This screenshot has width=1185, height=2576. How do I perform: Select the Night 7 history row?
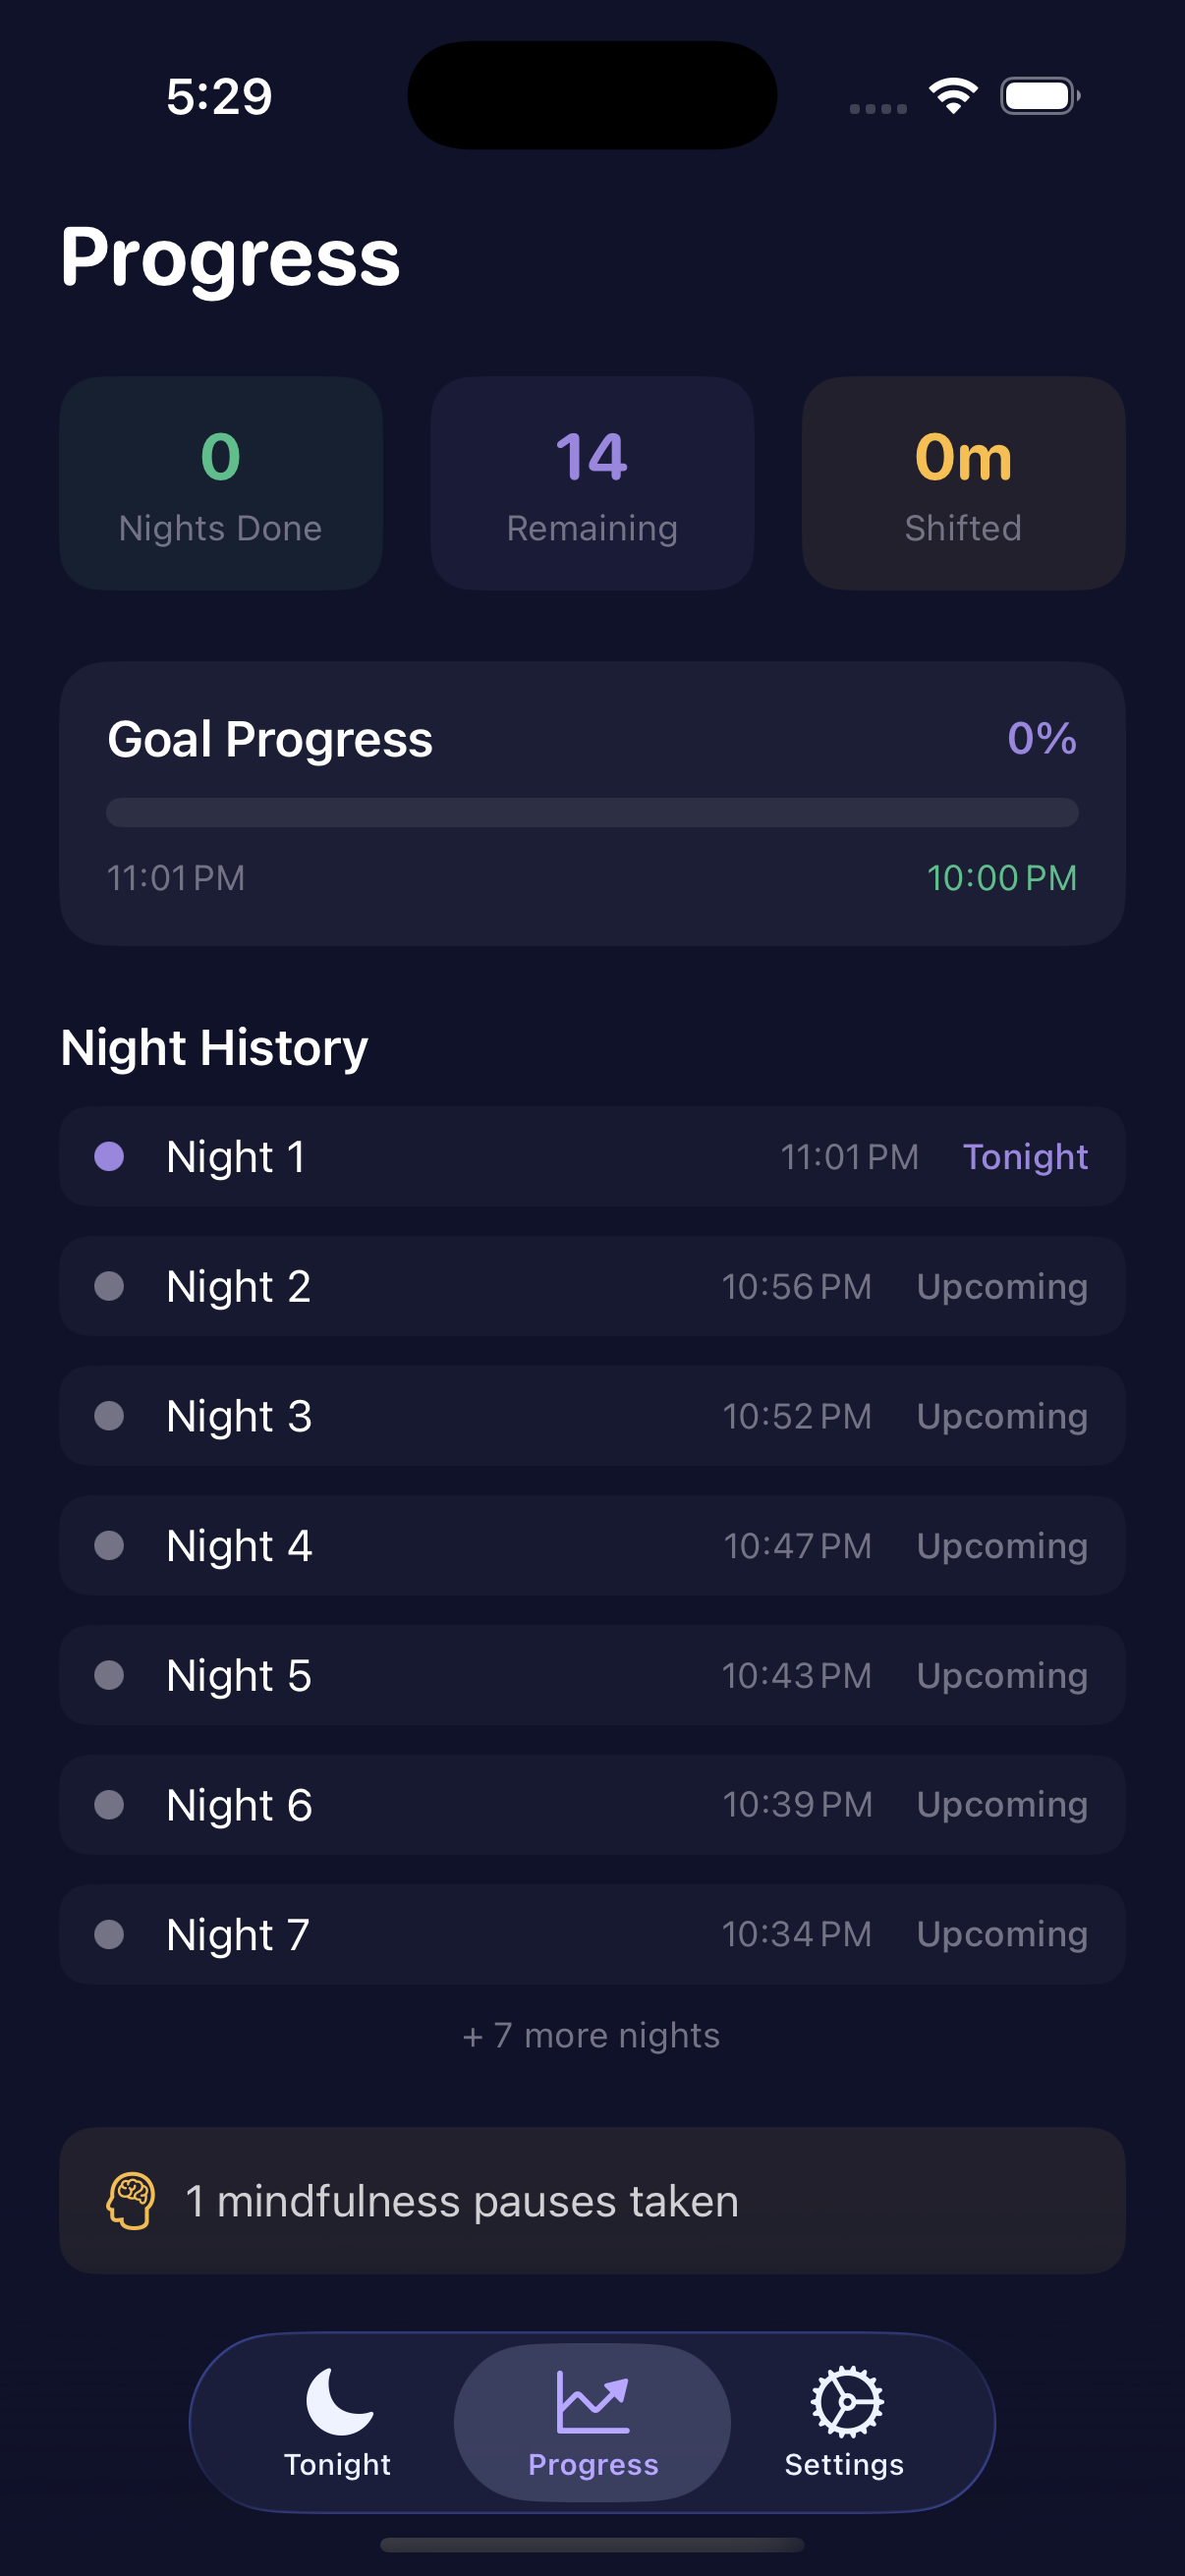point(592,1934)
